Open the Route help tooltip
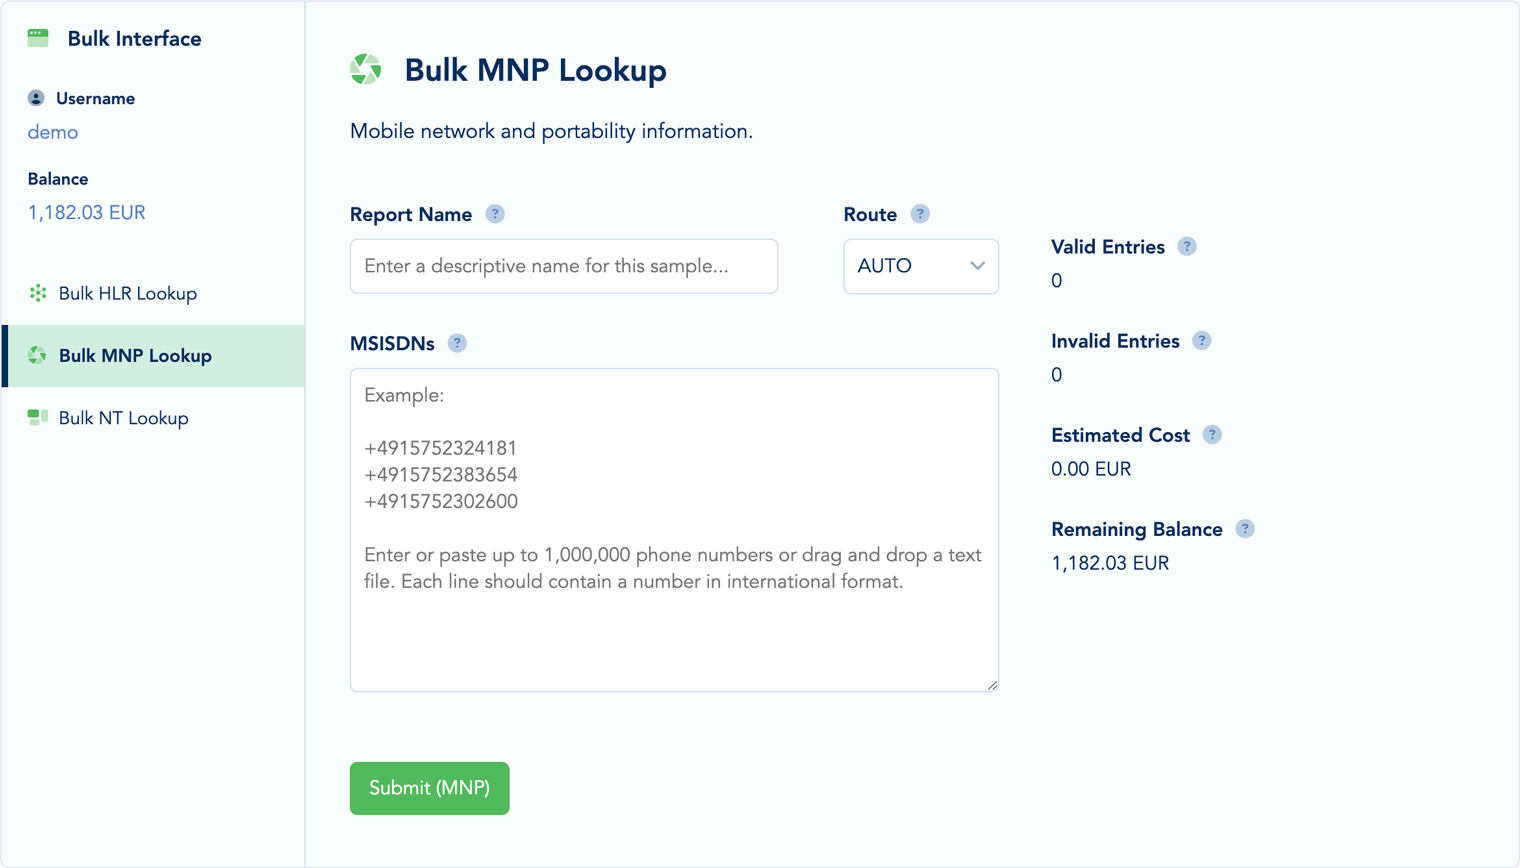This screenshot has width=1520, height=868. pos(920,213)
